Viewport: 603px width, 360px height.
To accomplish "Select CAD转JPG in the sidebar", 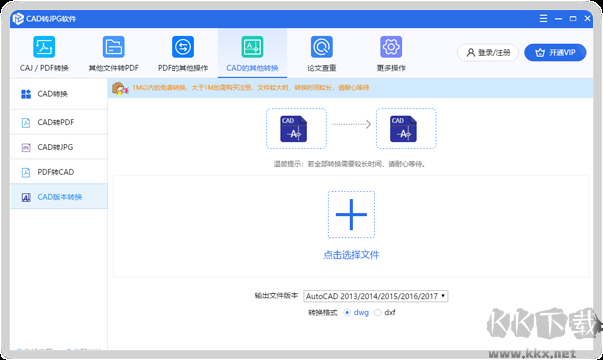I will [59, 147].
